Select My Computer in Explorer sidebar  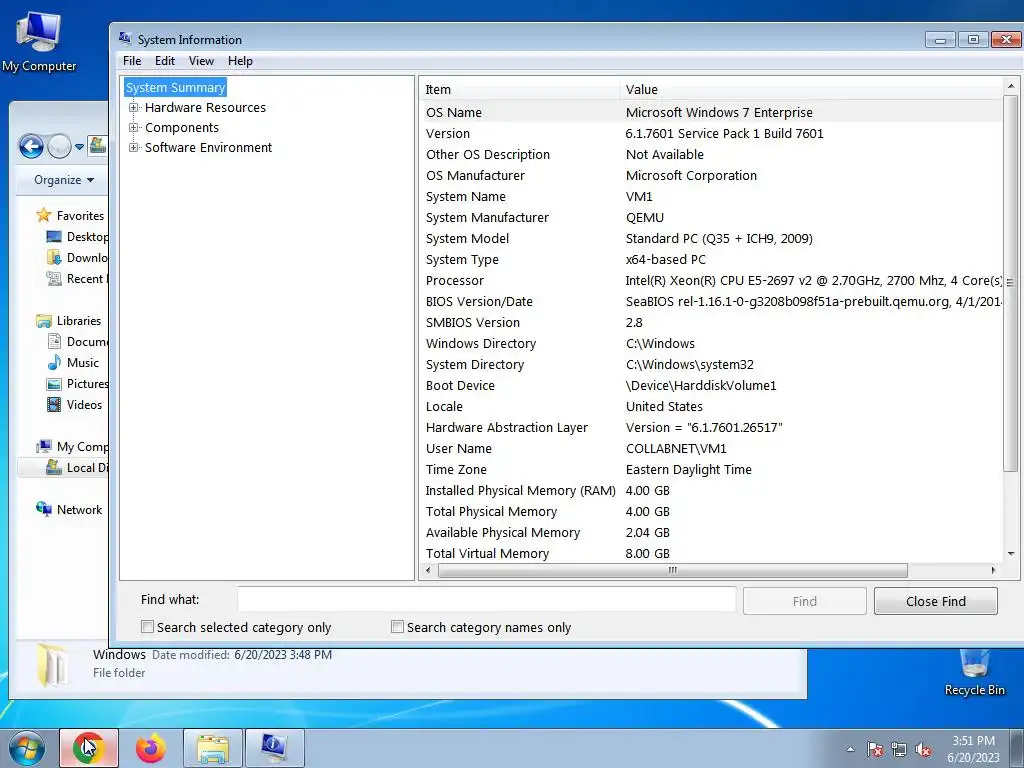point(72,447)
